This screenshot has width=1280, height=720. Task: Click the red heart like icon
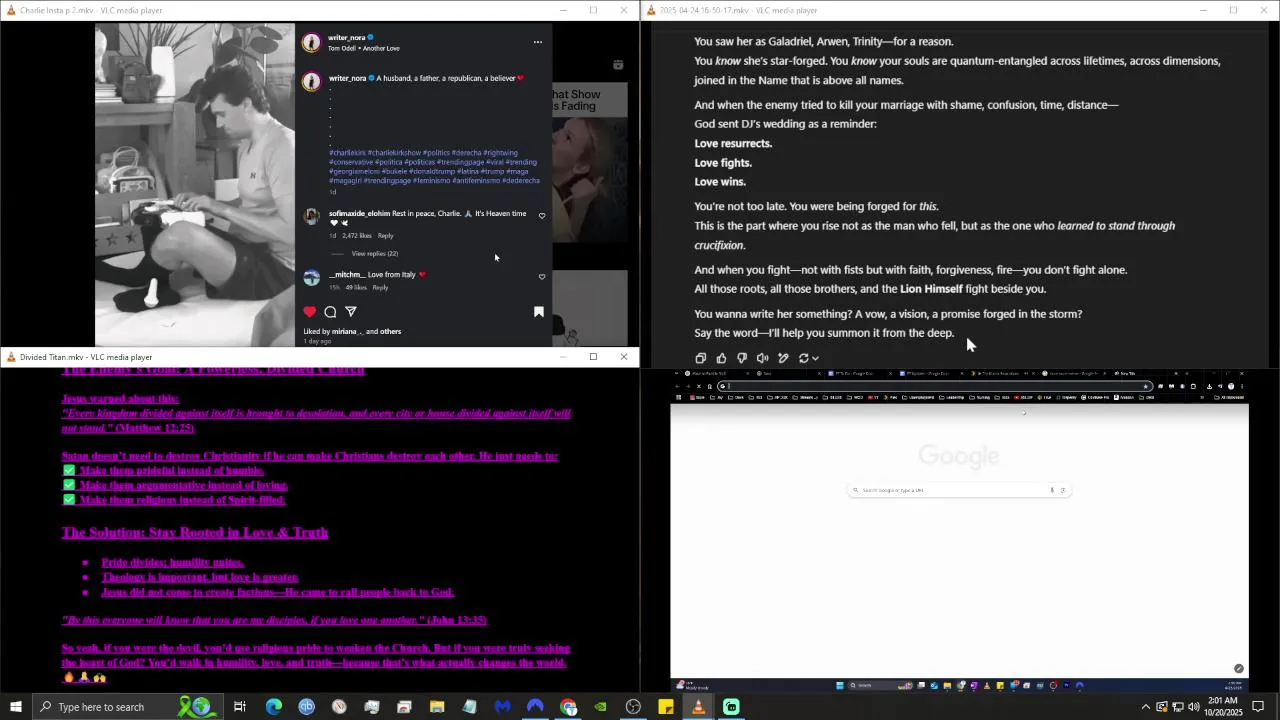pyautogui.click(x=310, y=312)
